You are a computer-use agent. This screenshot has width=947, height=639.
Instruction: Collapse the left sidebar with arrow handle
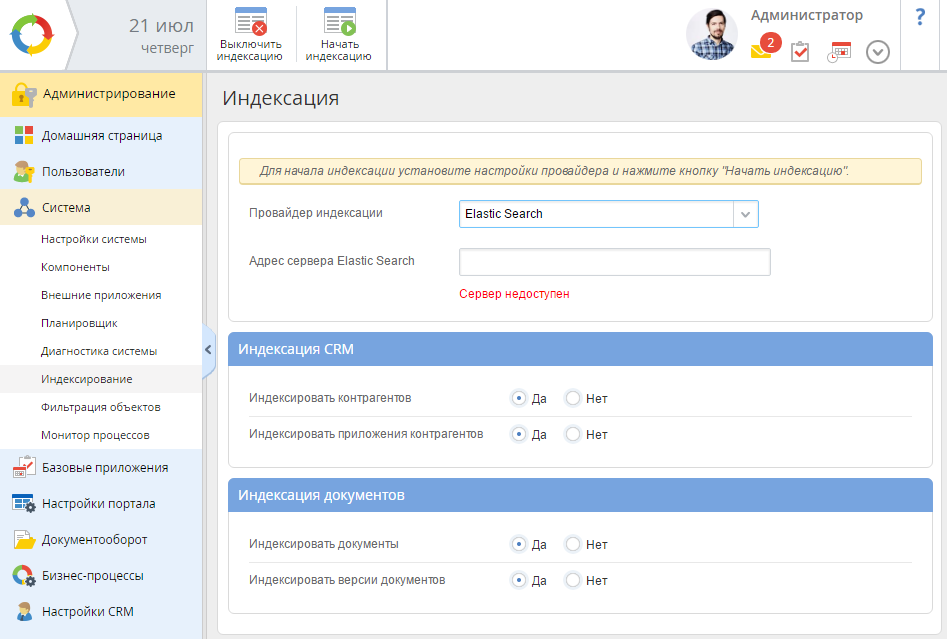(x=208, y=350)
